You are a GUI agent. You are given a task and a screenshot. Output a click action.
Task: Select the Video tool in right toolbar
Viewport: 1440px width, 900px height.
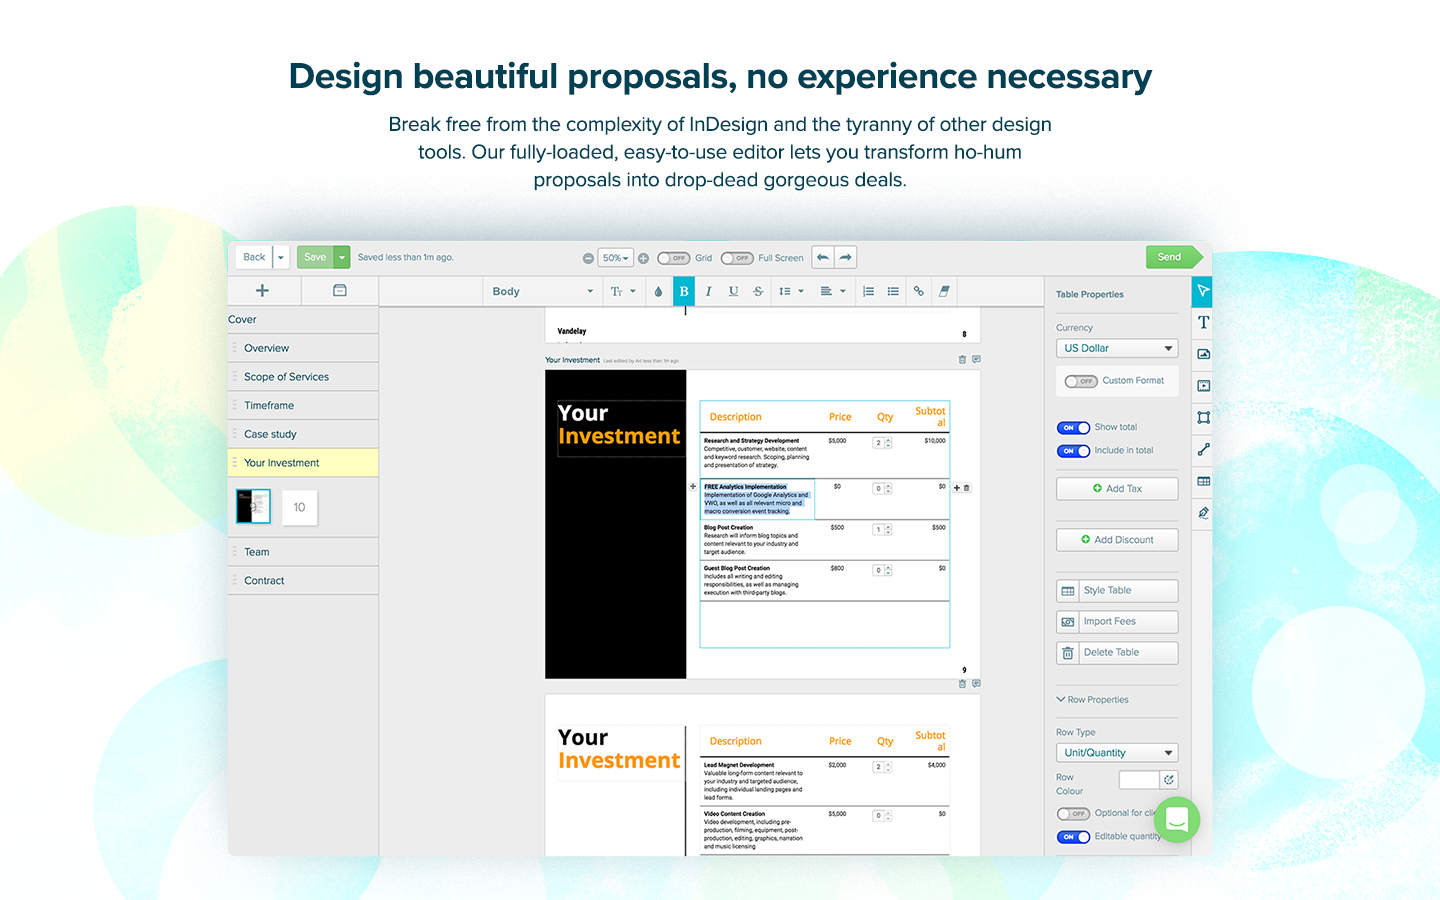coord(1203,386)
